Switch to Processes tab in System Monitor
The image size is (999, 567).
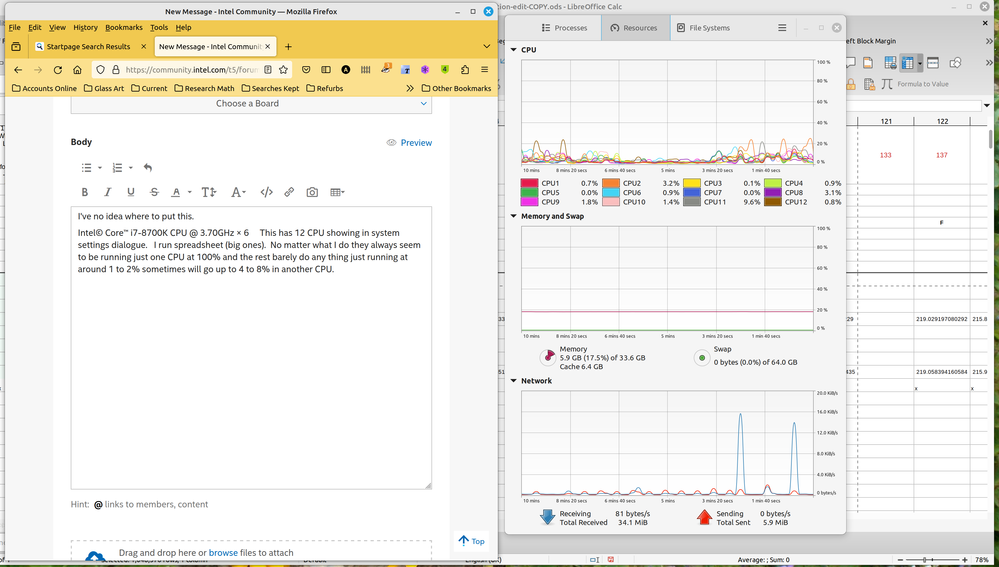[x=564, y=28]
